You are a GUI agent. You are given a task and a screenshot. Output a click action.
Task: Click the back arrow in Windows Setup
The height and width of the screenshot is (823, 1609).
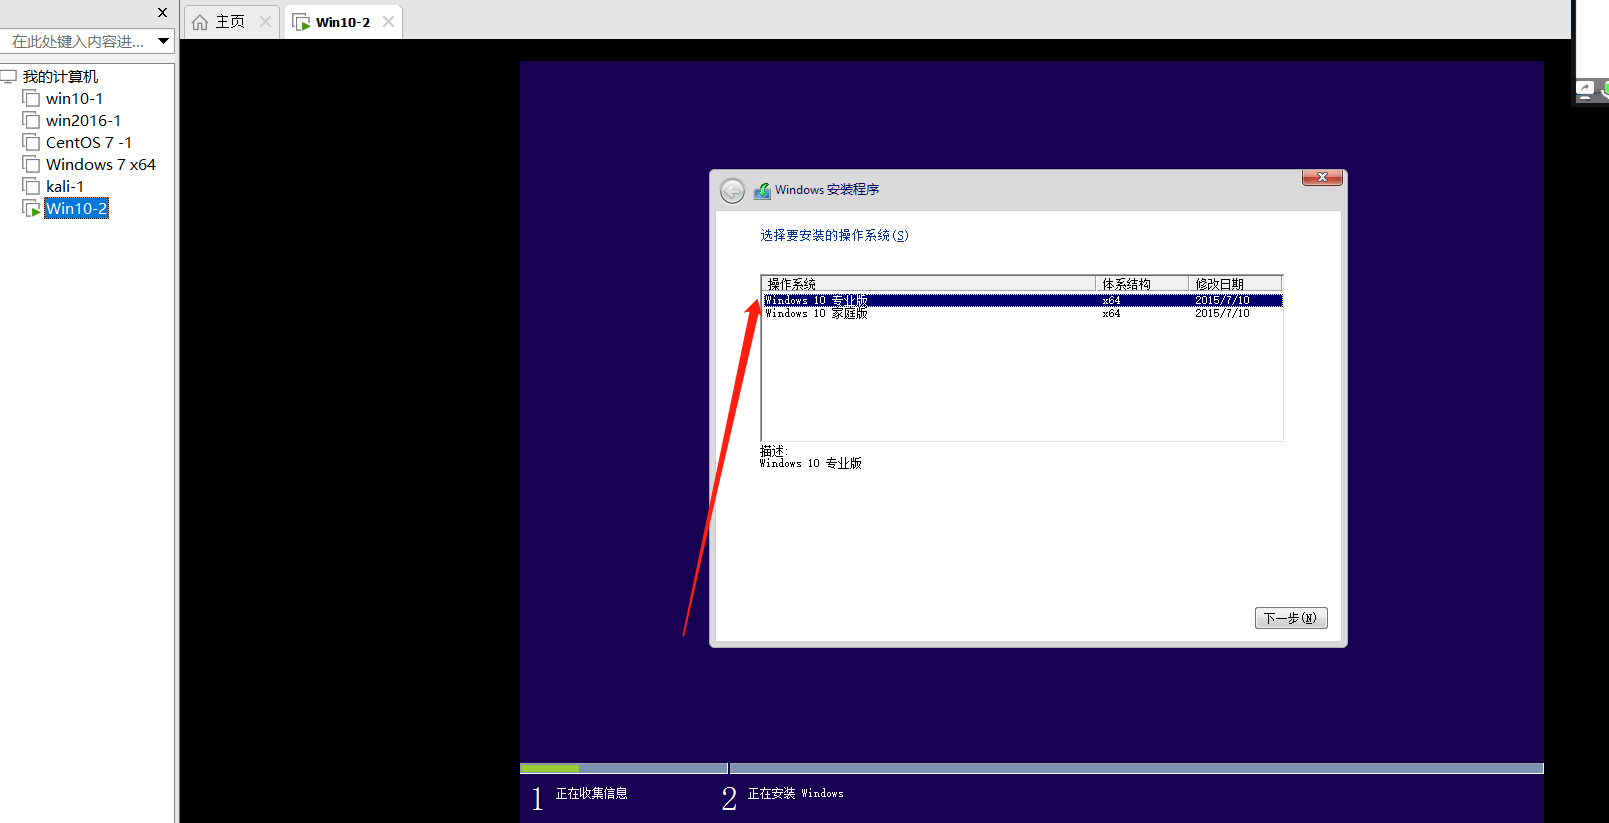pyautogui.click(x=732, y=190)
